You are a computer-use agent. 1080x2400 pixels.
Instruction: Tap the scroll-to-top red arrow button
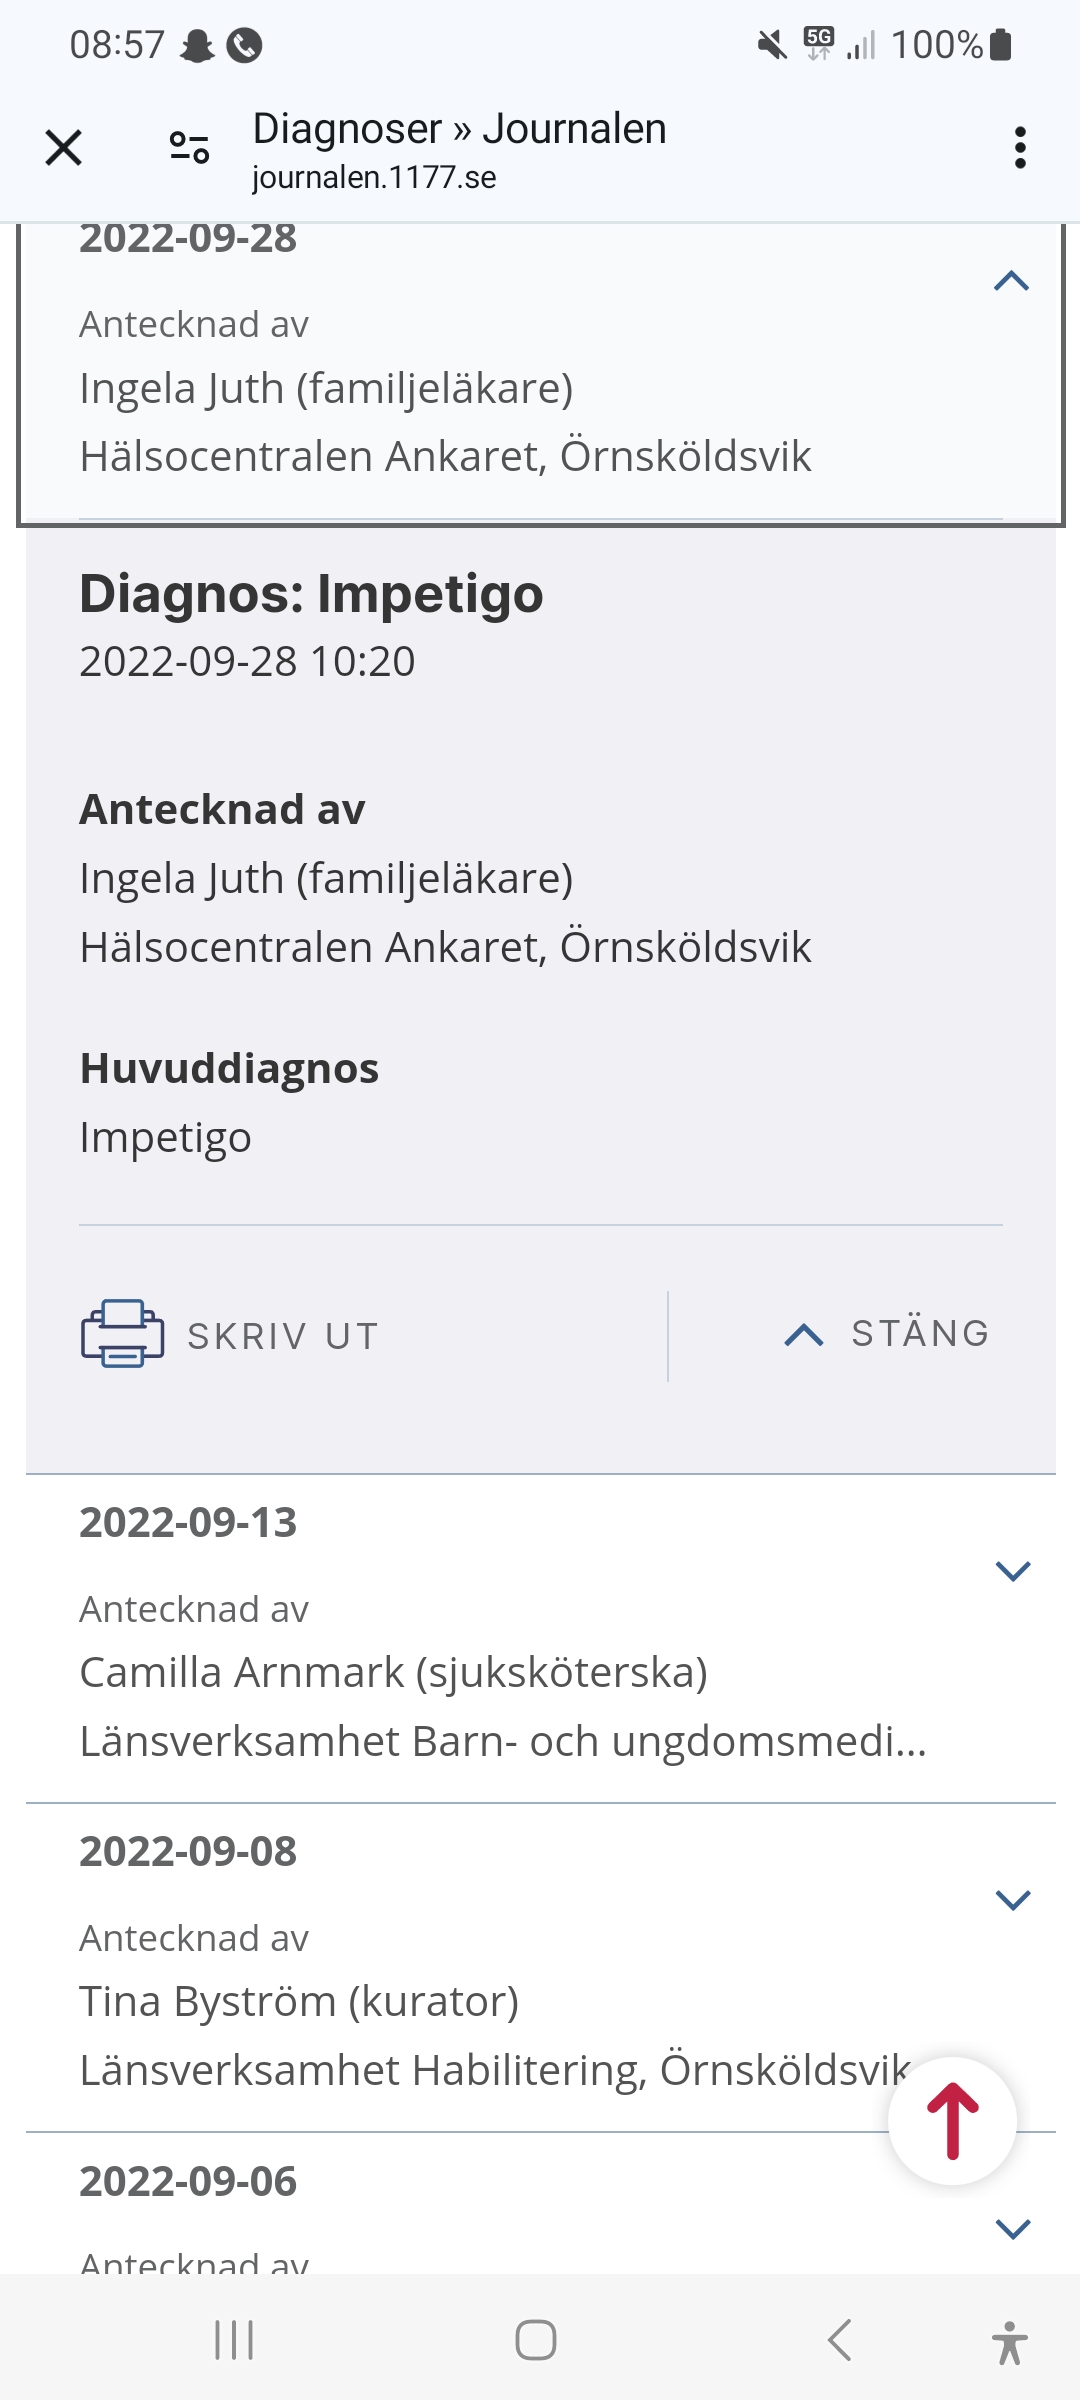point(952,2121)
